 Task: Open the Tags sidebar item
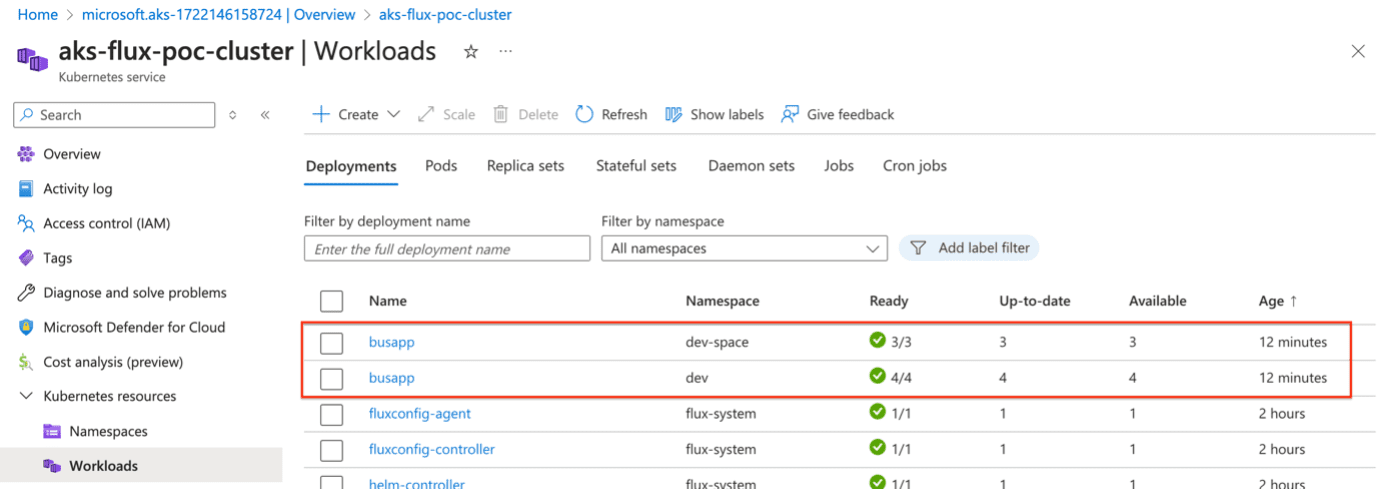click(57, 258)
